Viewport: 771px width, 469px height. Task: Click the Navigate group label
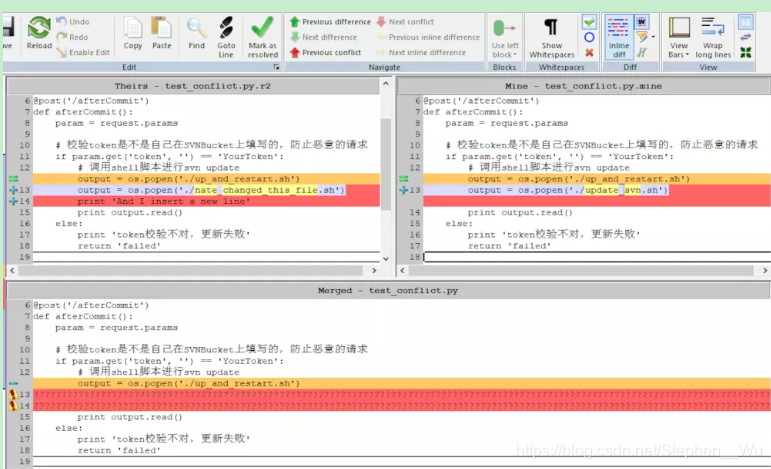click(385, 67)
